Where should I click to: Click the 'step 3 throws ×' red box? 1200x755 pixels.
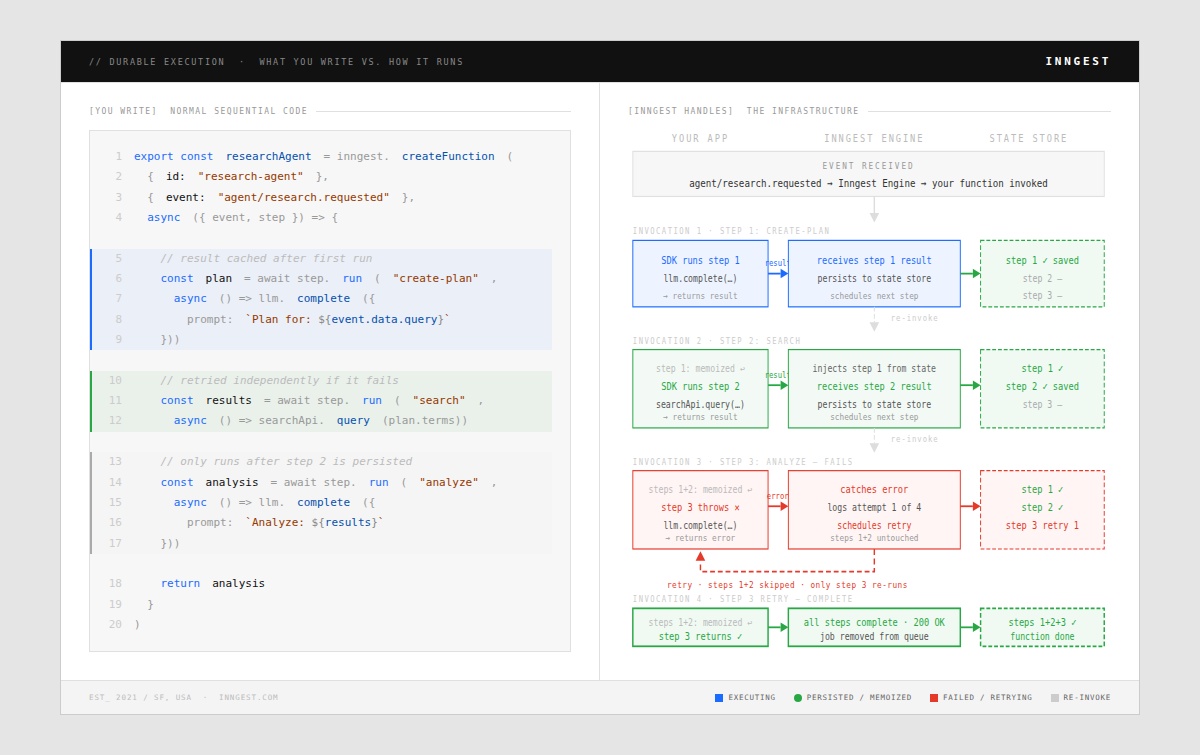[700, 509]
